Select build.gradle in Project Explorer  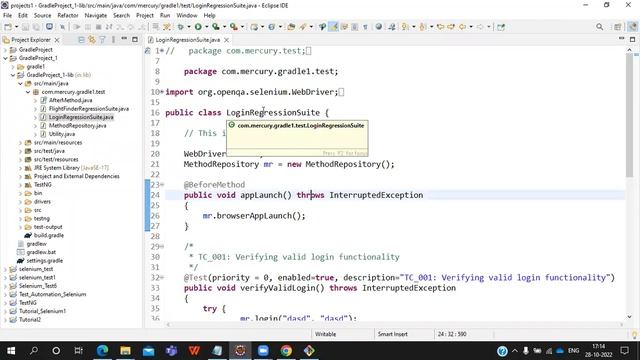(x=49, y=236)
